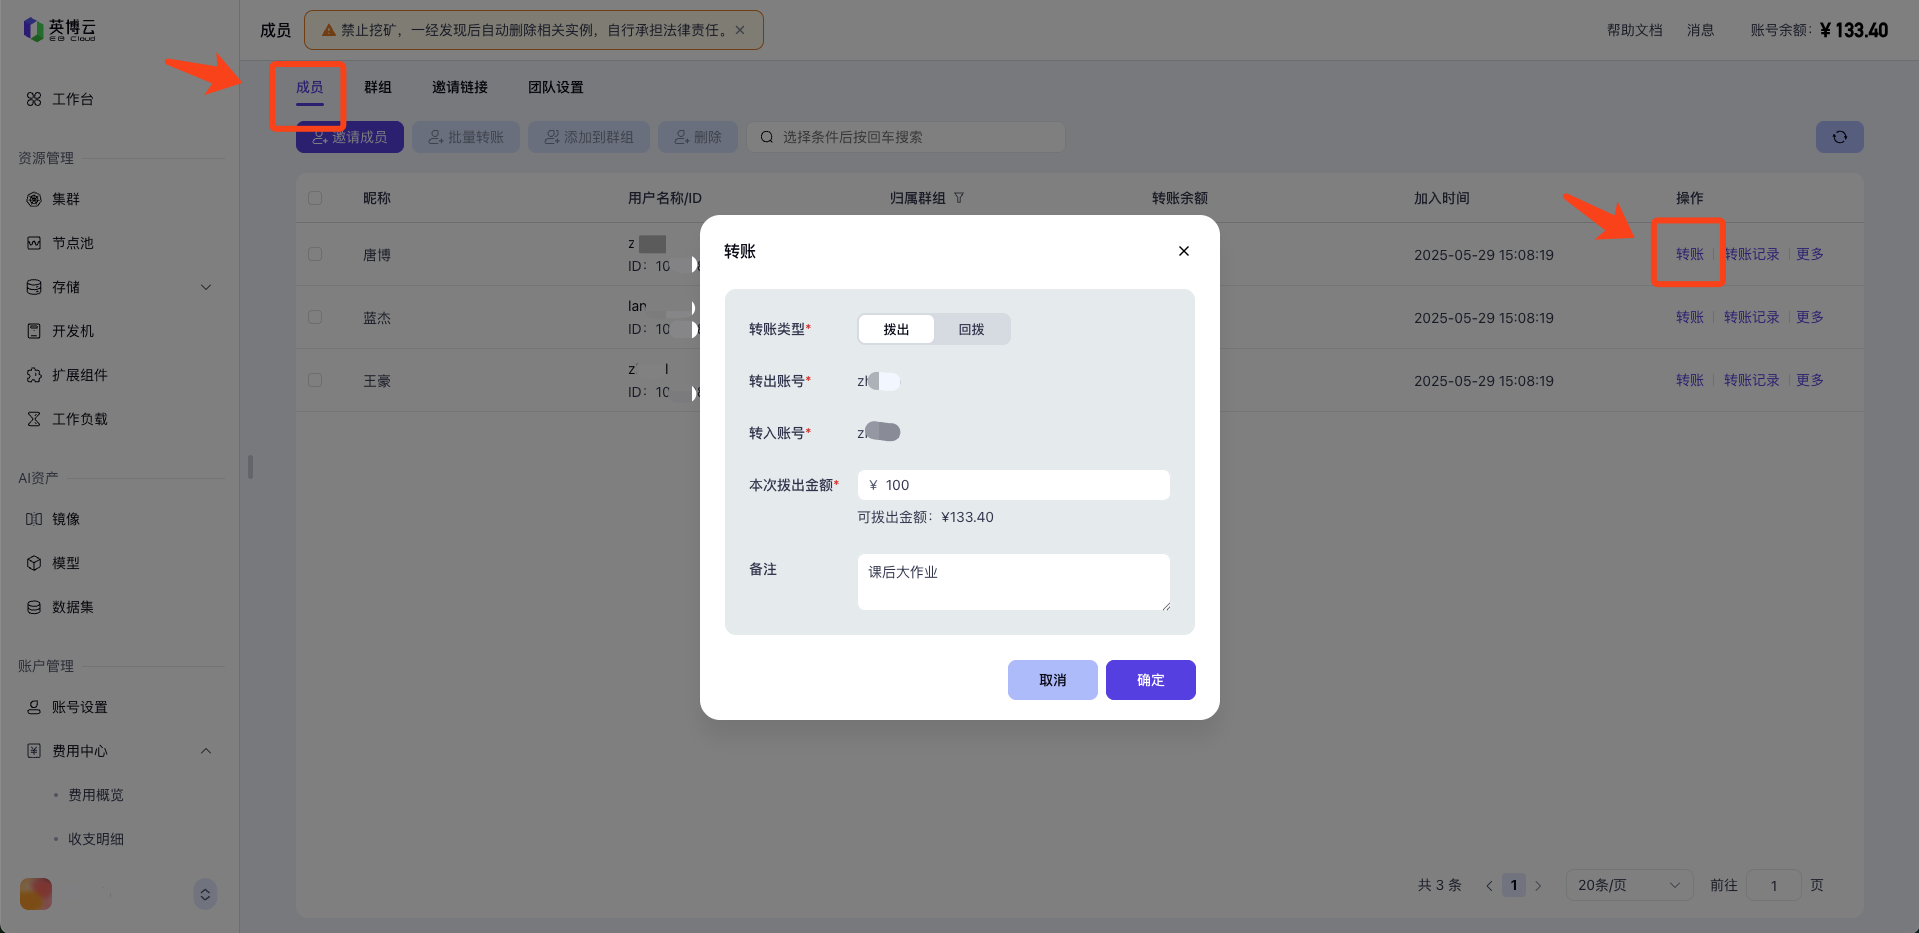Select the 回拨 transfer type option
The height and width of the screenshot is (933, 1919).
click(x=971, y=329)
